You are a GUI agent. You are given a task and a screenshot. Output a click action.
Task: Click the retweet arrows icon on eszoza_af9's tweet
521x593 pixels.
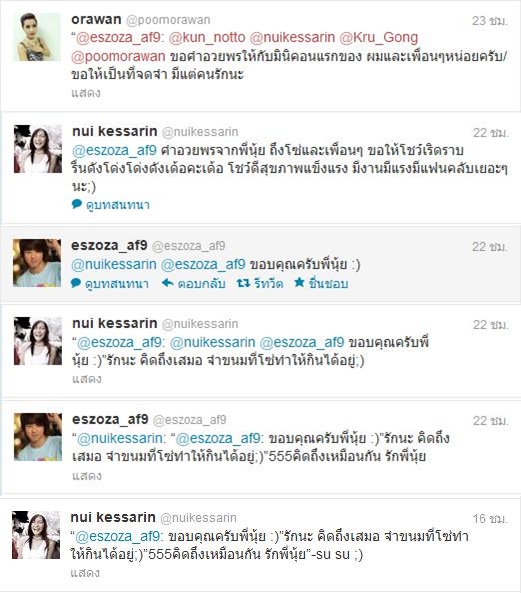click(243, 283)
